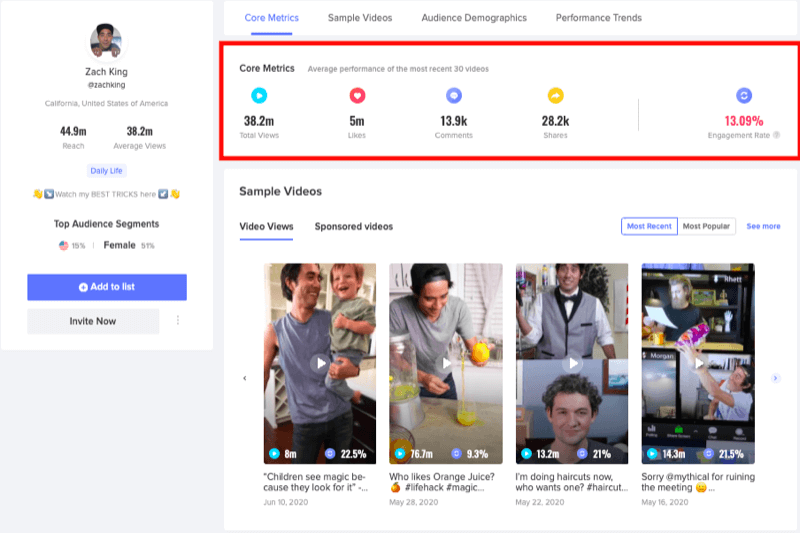Screen dimensions: 800x533
Task: Select the Video Views sub-tab
Action: (266, 226)
